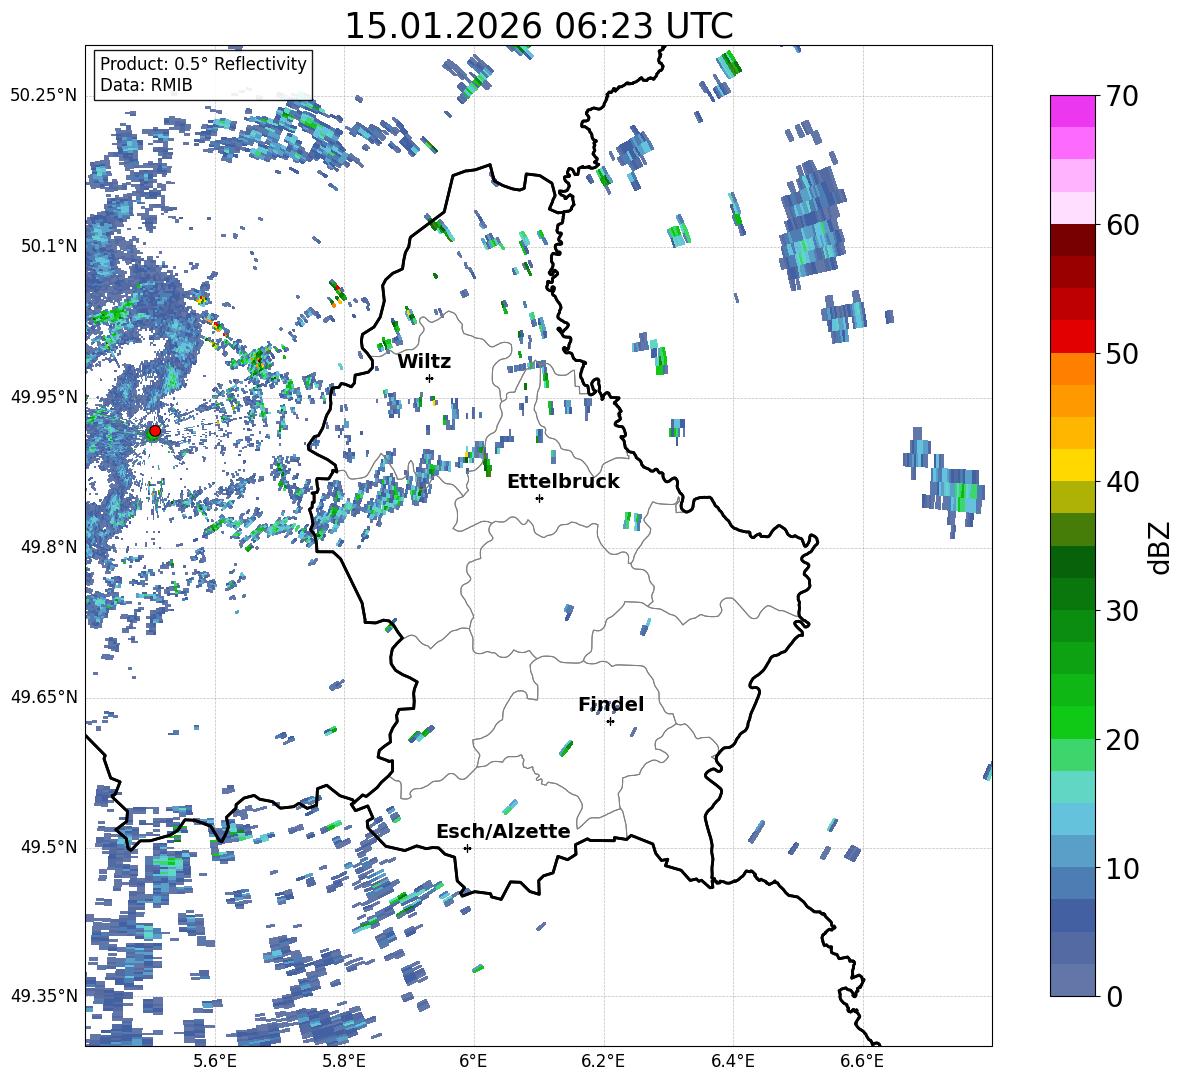Image resolution: width=1184 pixels, height=1081 pixels.
Task: Click the 49.8°N latitude tick label
Action: tap(50, 547)
